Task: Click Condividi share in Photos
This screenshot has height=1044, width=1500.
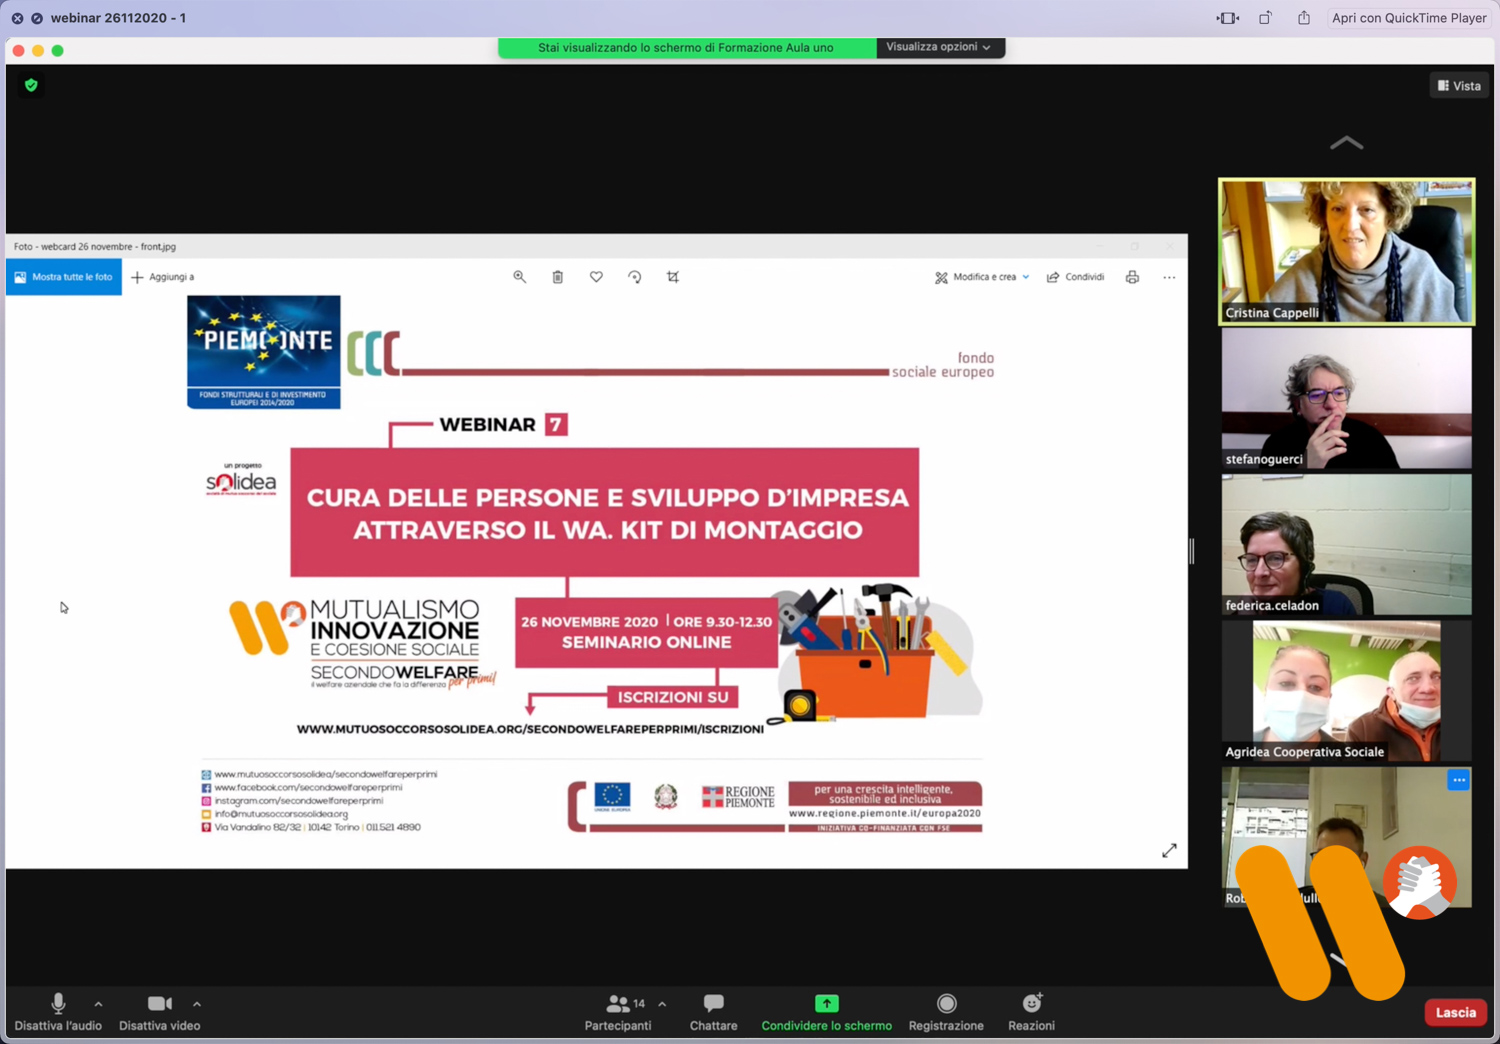Action: tap(1075, 277)
